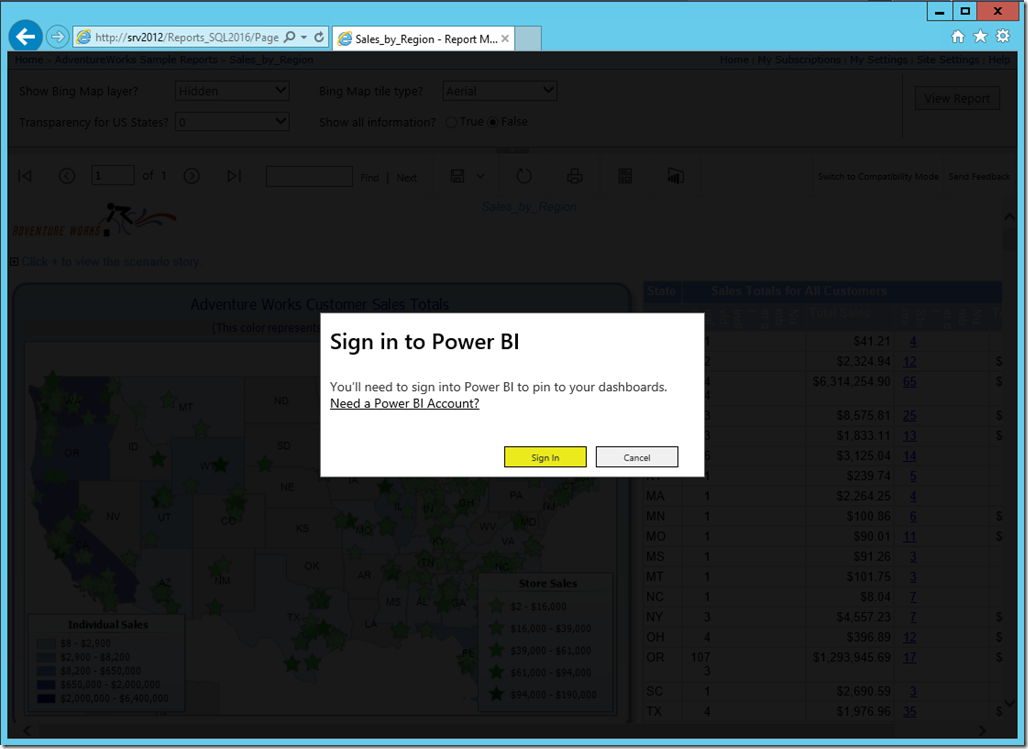Viewport: 1028px width, 749px height.
Task: Click the Pin to Power BI icon
Action: pyautogui.click(x=675, y=176)
